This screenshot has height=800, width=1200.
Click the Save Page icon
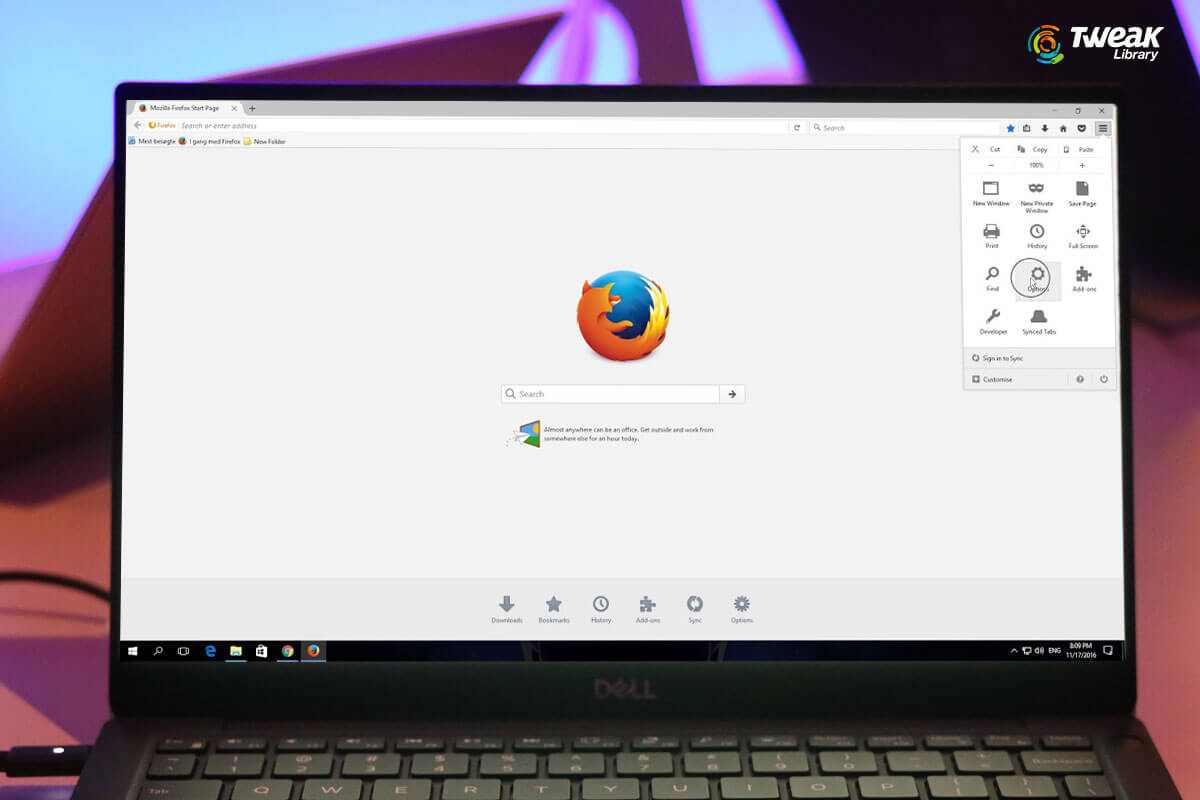1082,190
